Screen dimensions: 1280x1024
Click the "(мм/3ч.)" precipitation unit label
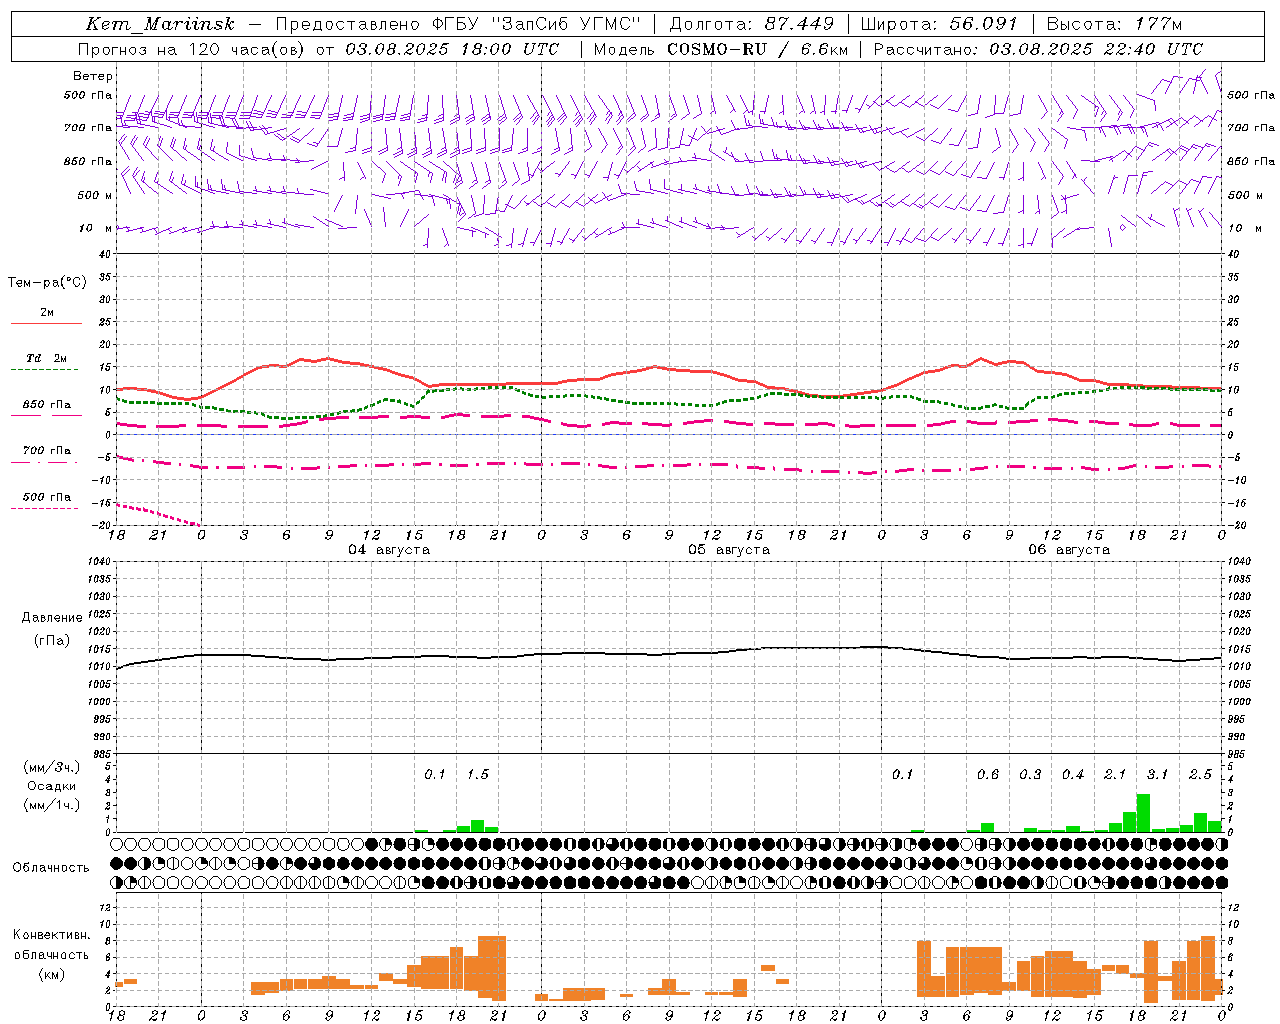(x=51, y=767)
